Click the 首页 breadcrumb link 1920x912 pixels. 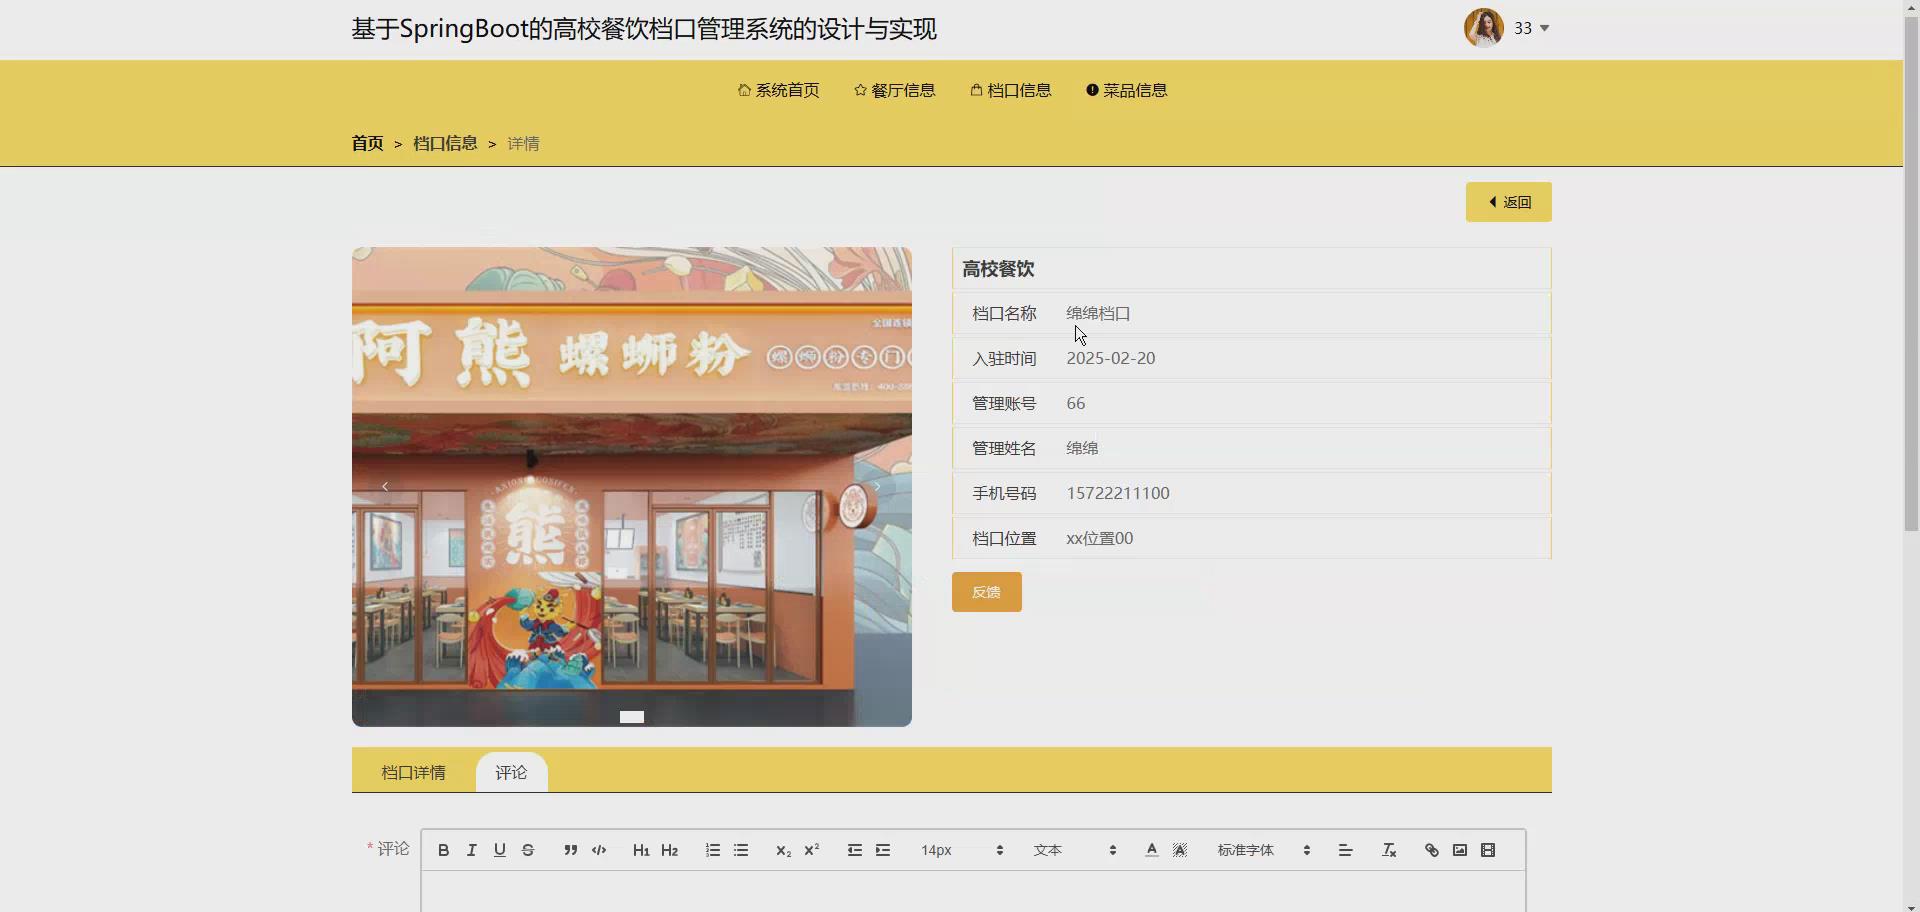click(367, 143)
